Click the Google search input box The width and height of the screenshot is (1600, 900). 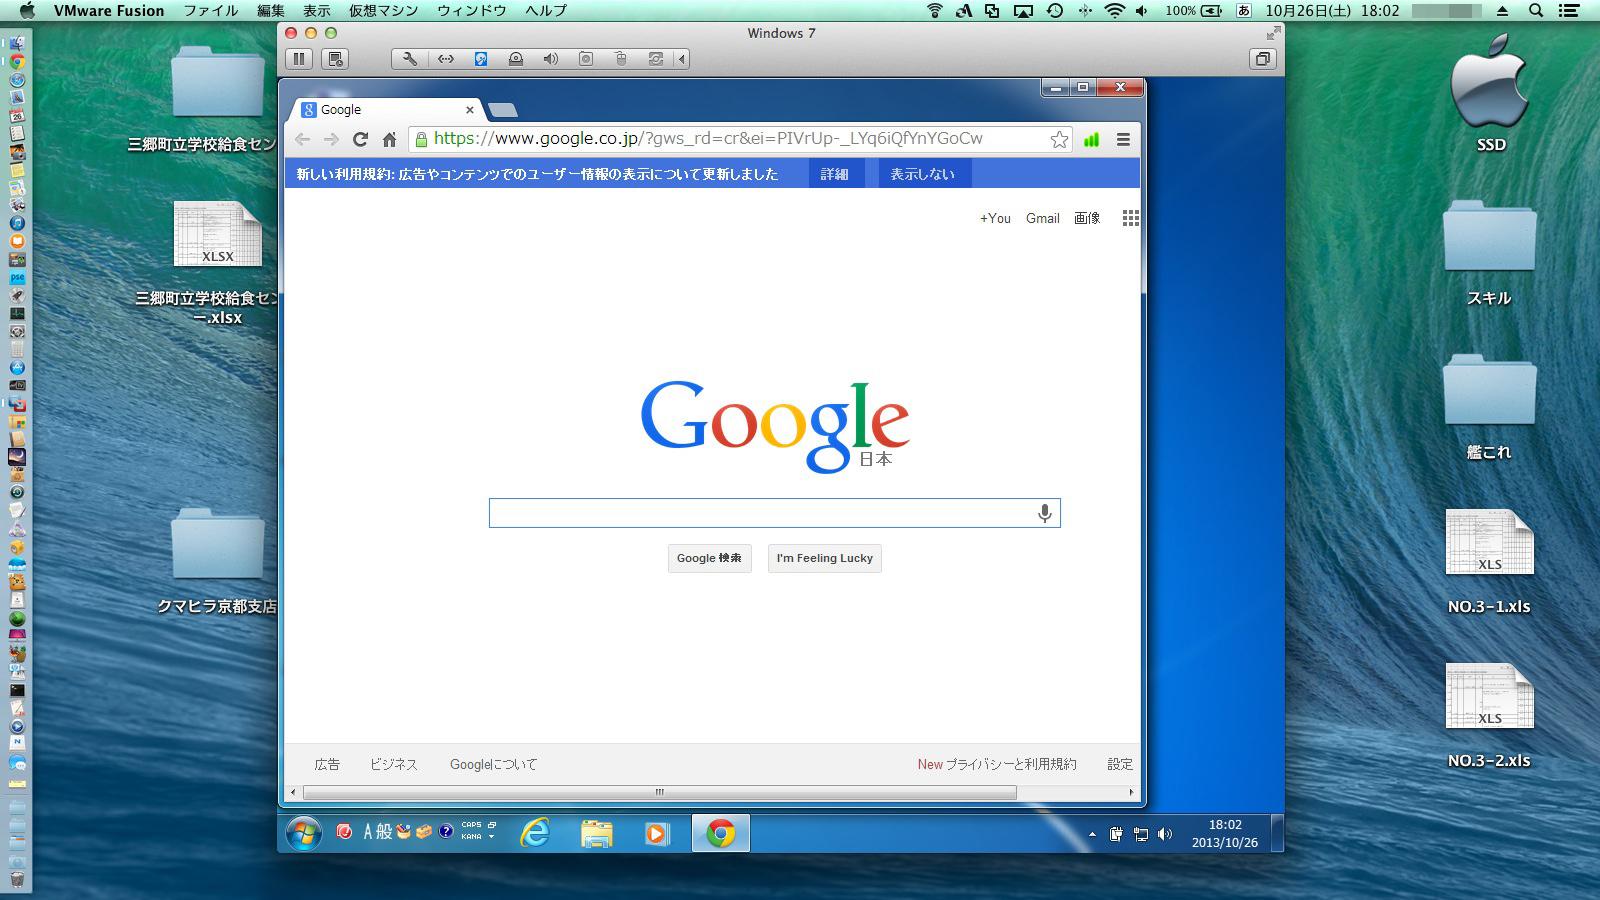[x=760, y=513]
